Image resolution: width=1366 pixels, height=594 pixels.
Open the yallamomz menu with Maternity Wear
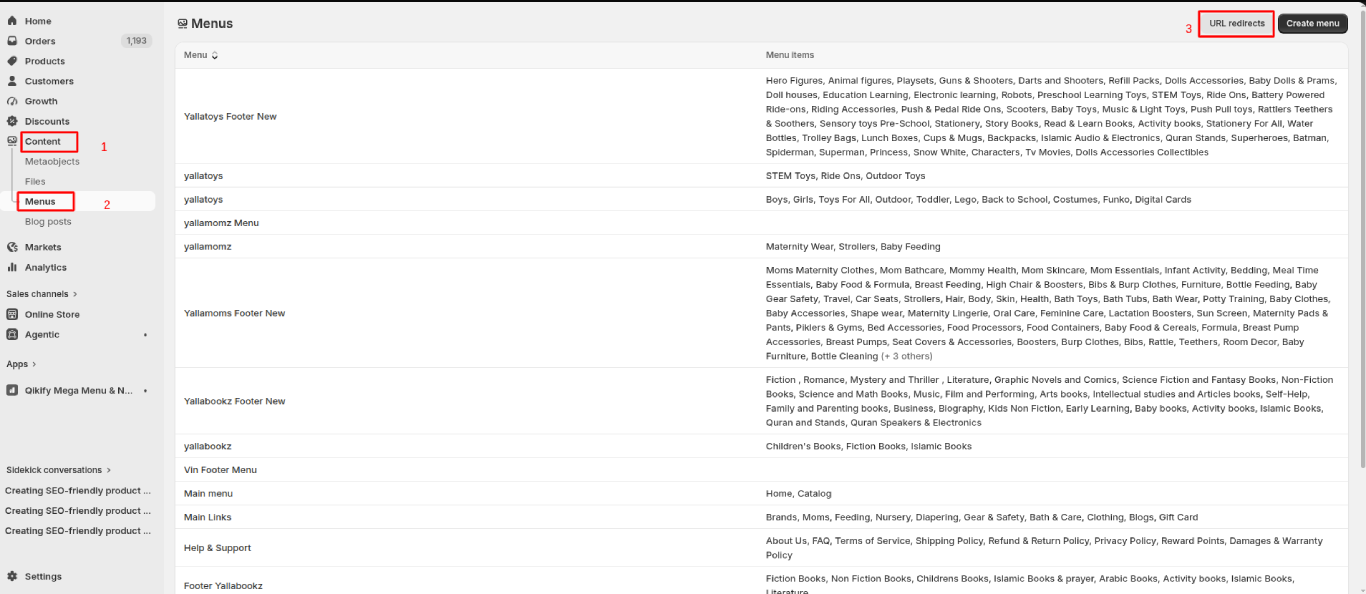click(207, 246)
